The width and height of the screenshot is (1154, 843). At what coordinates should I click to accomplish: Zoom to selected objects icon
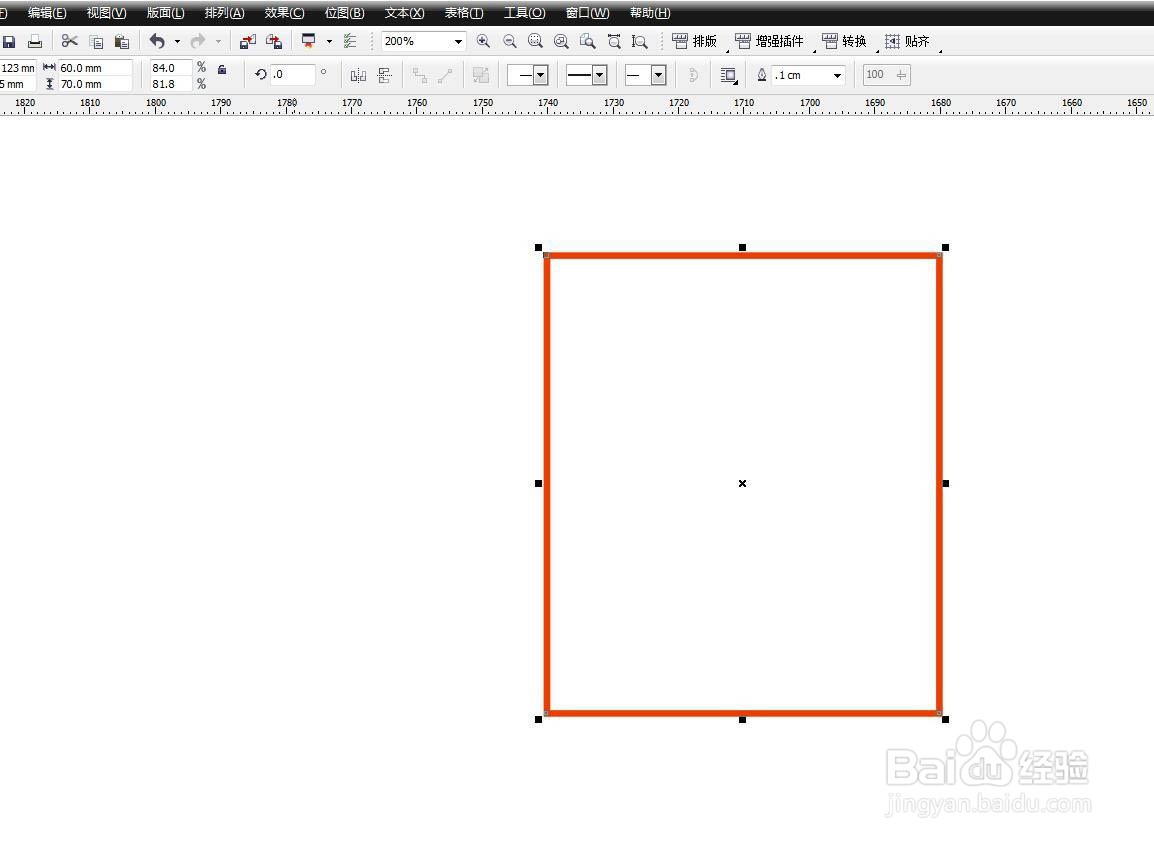click(x=535, y=41)
